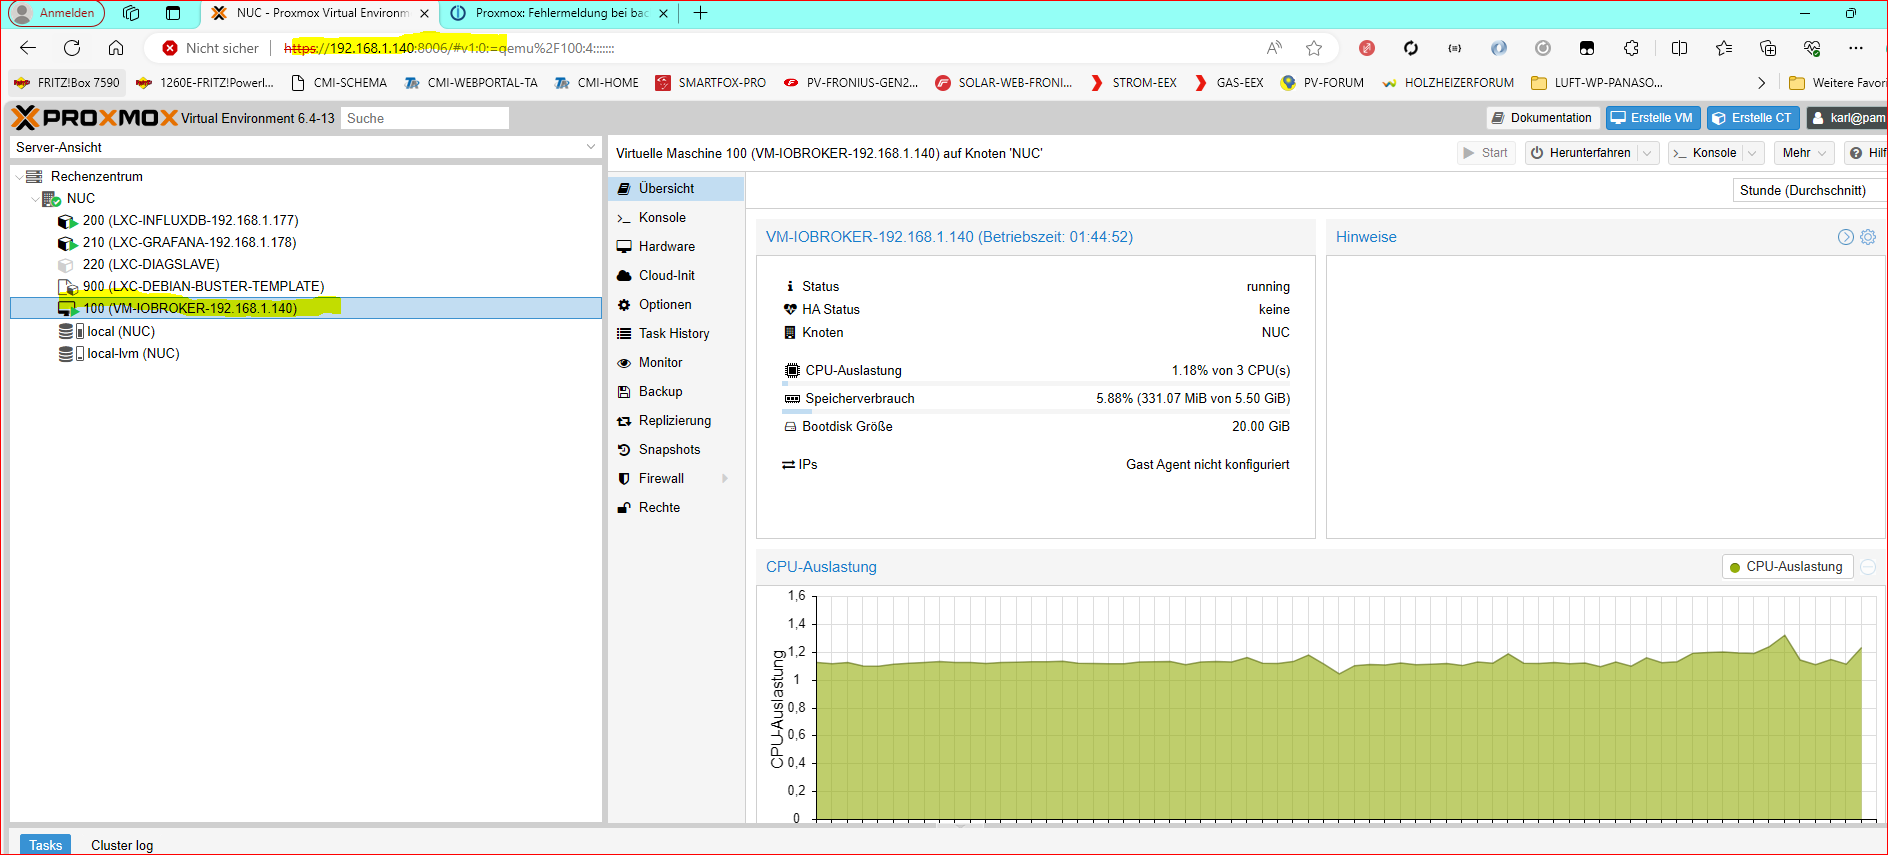Go to browser home page
The image size is (1888, 855).
coord(116,48)
